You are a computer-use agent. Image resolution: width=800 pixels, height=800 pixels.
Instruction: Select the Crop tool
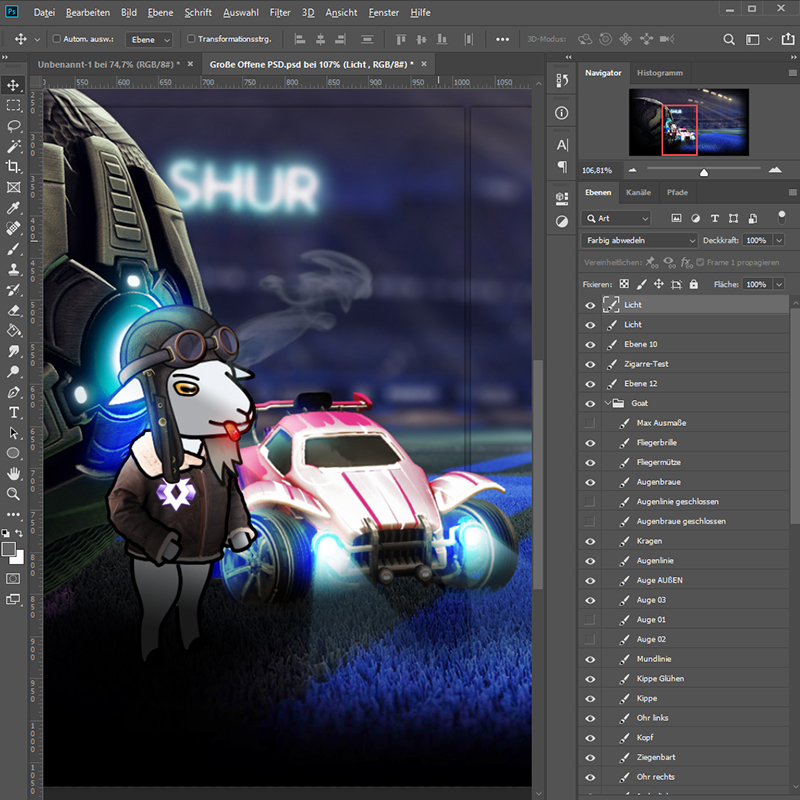tap(13, 167)
